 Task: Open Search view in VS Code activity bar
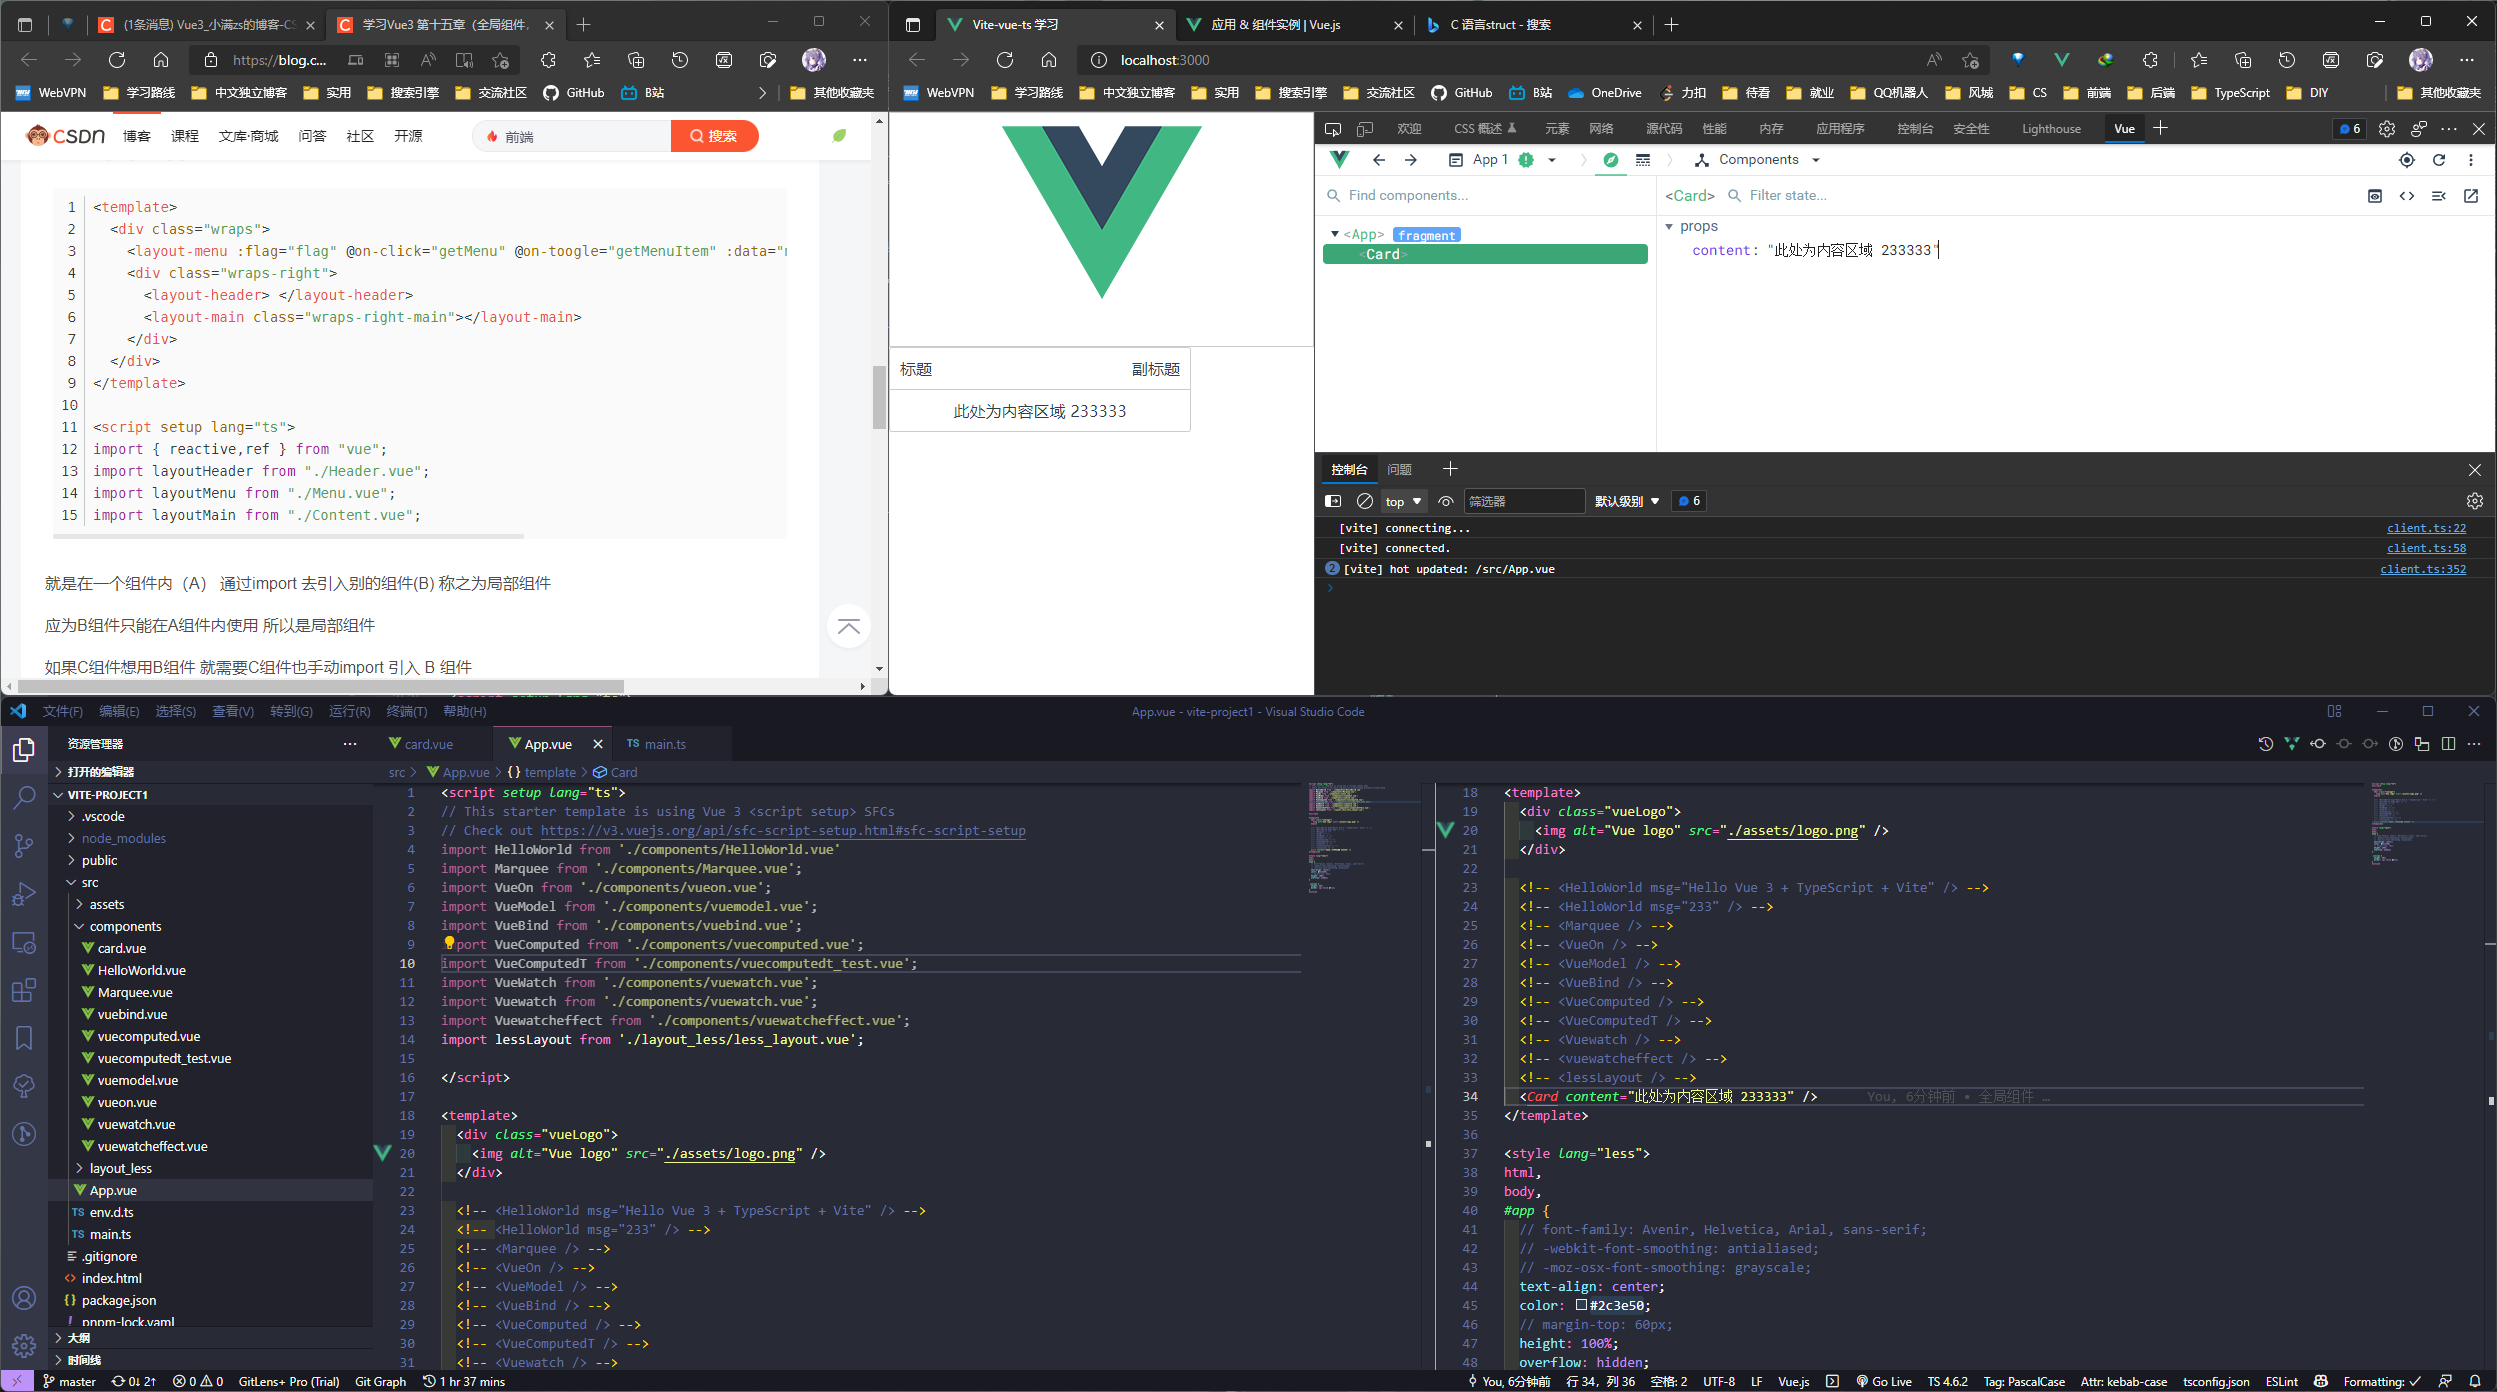point(24,797)
